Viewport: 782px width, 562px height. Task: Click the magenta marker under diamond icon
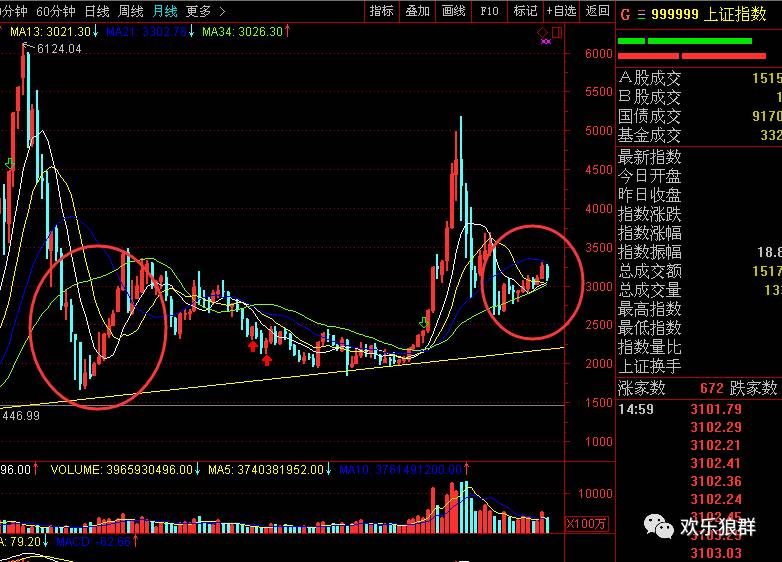coord(545,42)
